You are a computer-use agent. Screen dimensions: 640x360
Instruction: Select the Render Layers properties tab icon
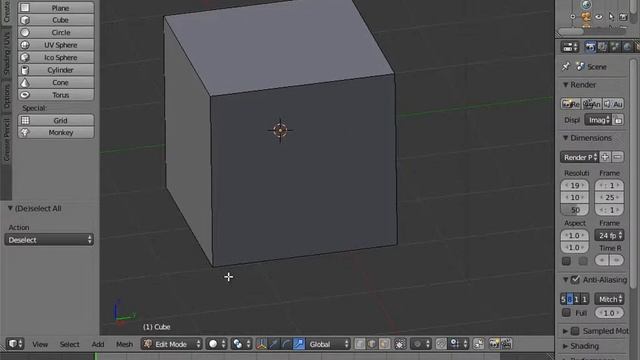pos(602,47)
